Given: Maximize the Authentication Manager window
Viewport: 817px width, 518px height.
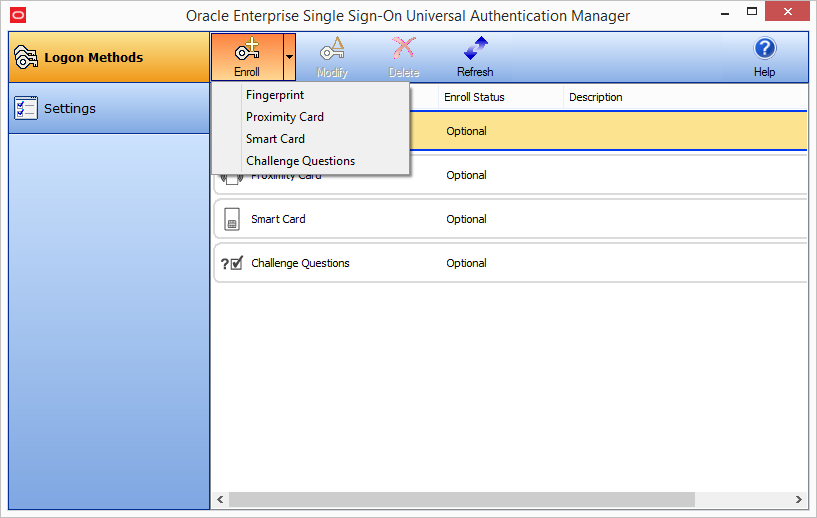Looking at the screenshot, I should (752, 11).
